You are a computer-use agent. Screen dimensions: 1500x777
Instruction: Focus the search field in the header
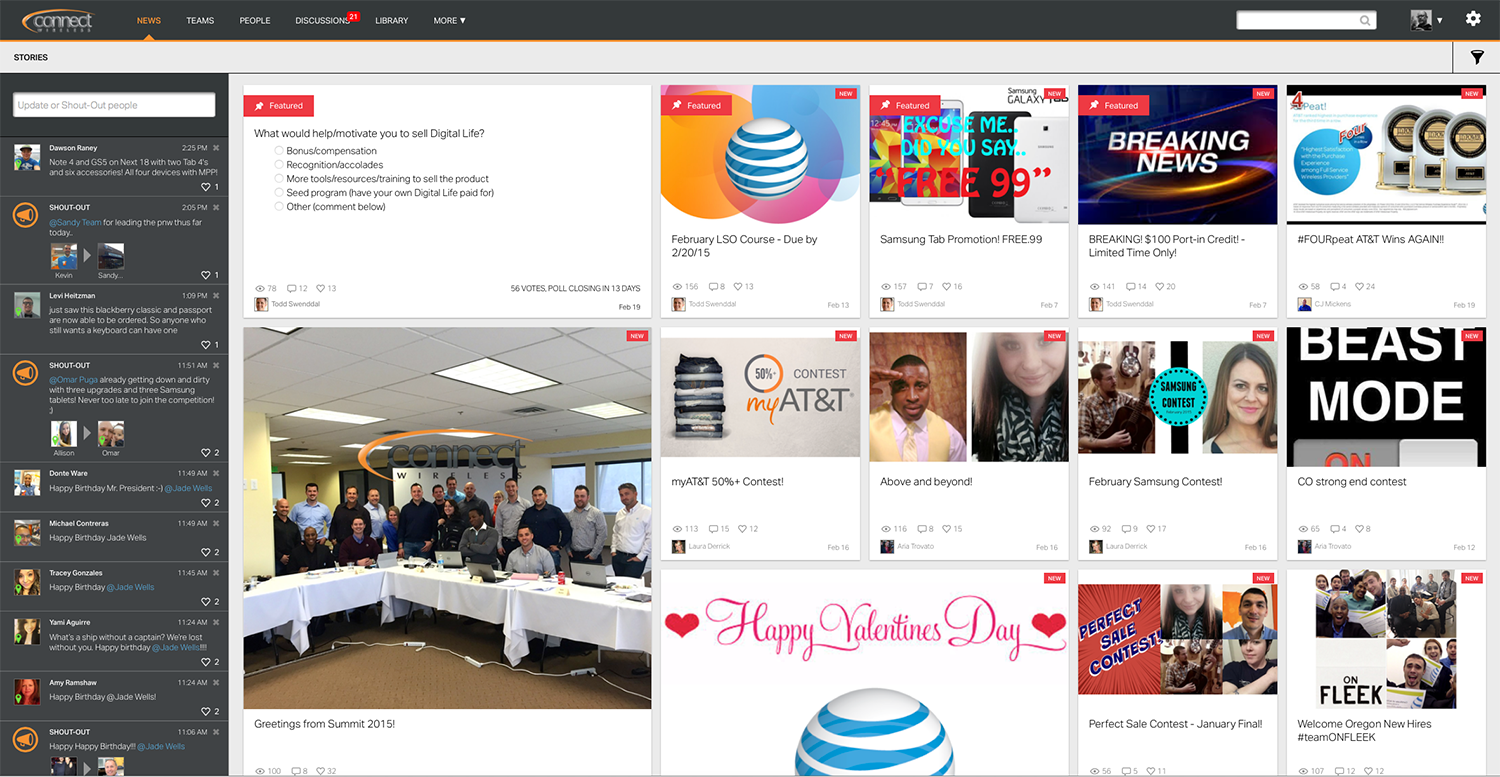[1306, 20]
